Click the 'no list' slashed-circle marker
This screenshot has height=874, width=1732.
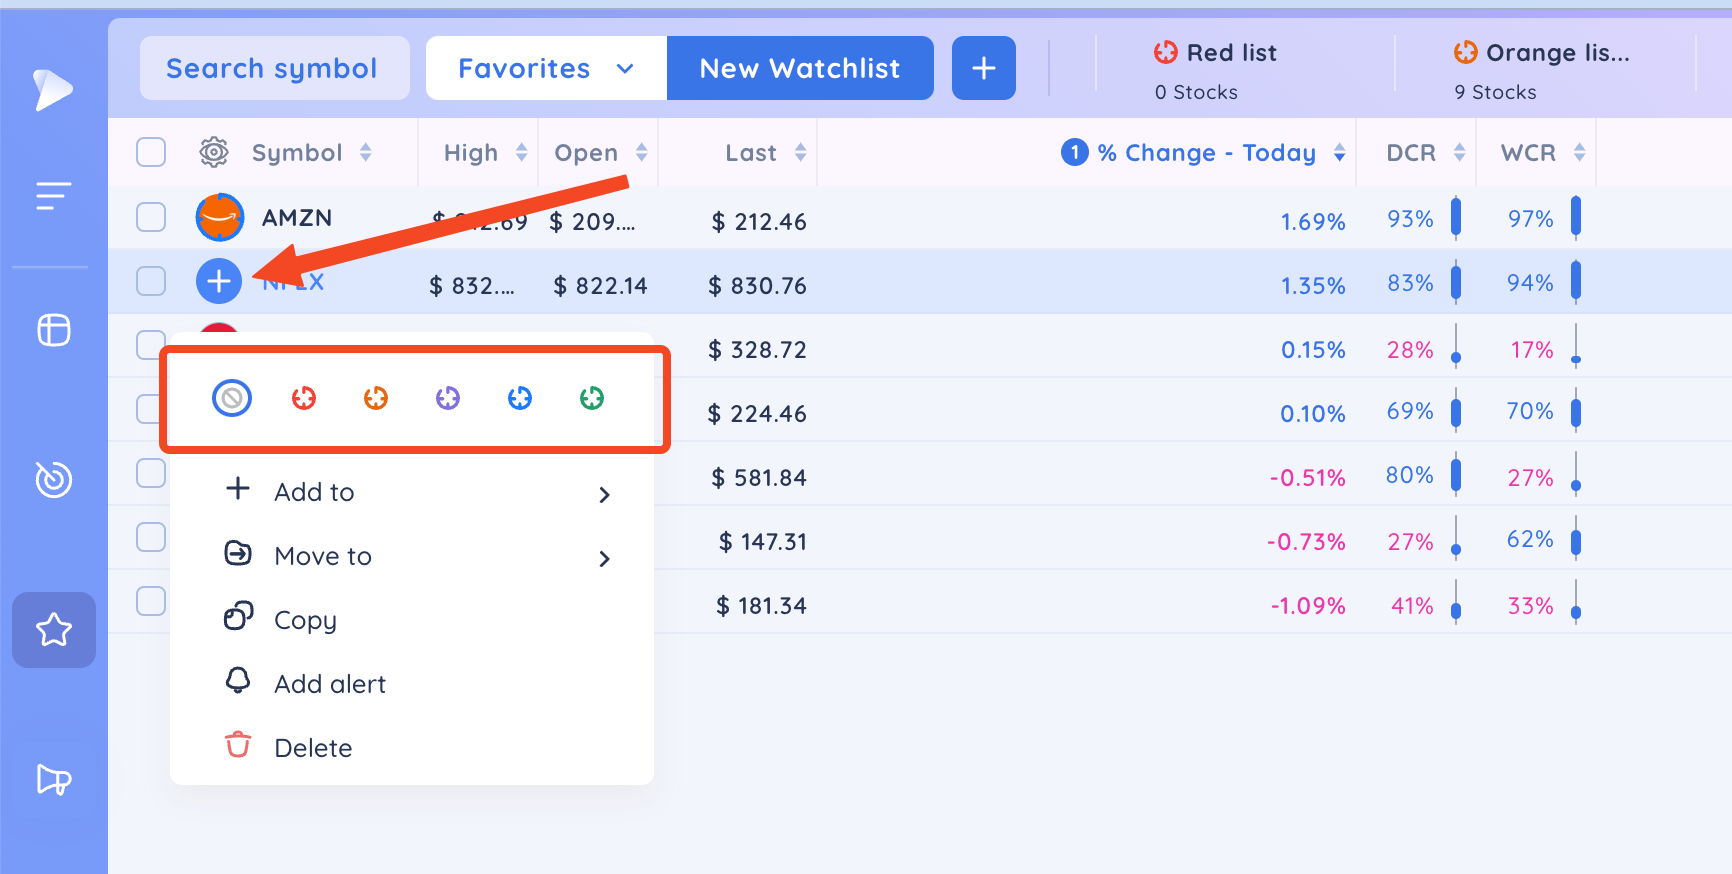click(231, 397)
